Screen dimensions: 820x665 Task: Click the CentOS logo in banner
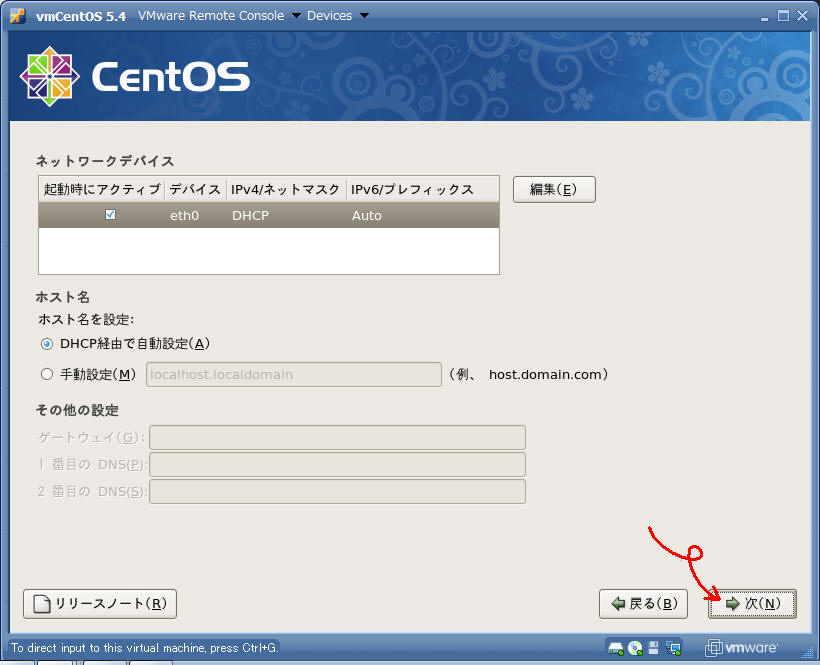[135, 77]
